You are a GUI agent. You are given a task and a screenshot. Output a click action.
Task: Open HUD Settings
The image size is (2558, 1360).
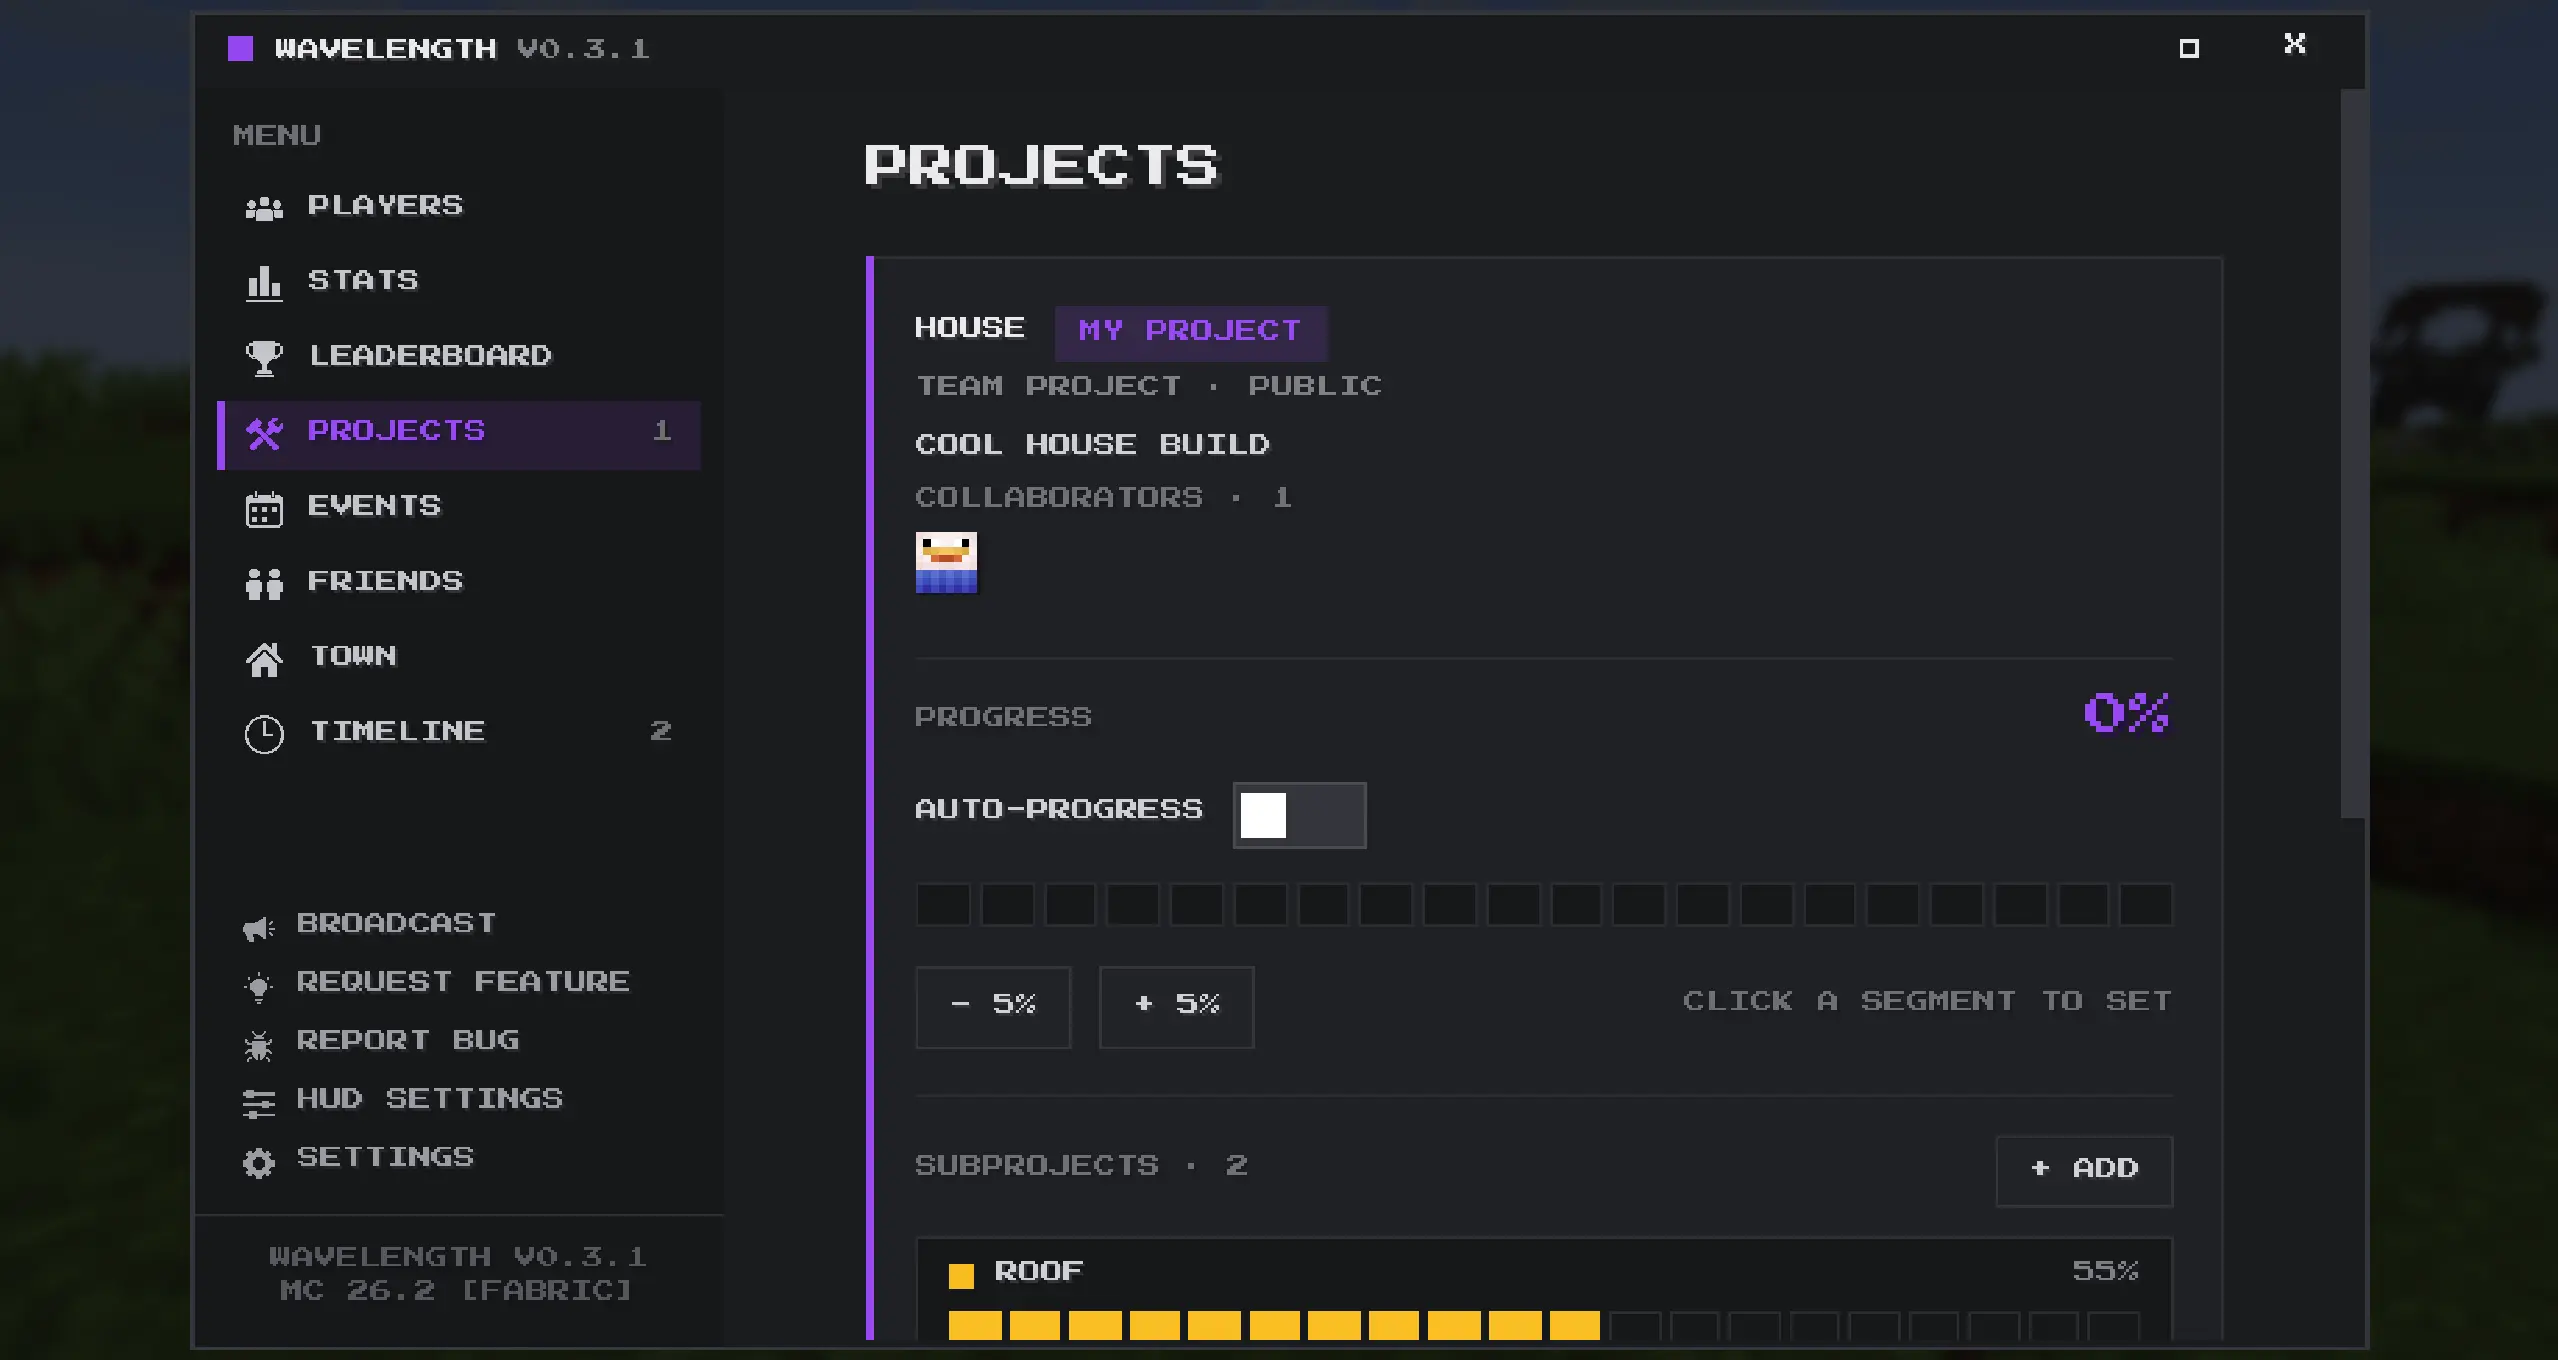coord(403,1100)
